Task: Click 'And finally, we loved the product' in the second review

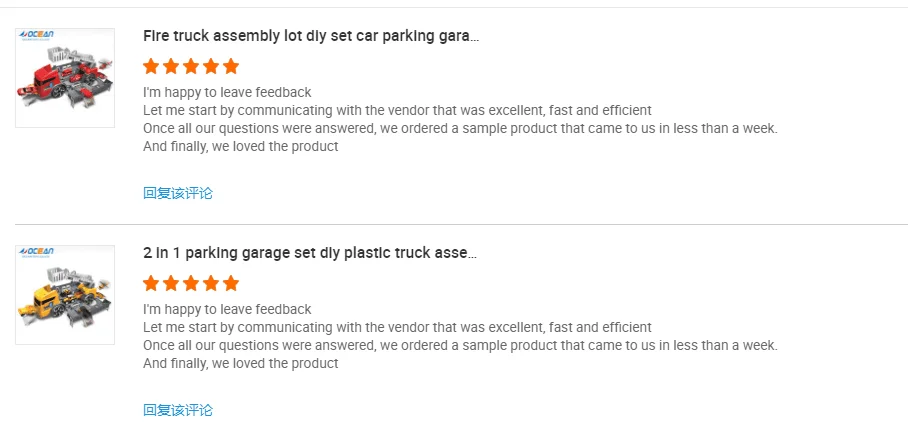Action: click(240, 363)
